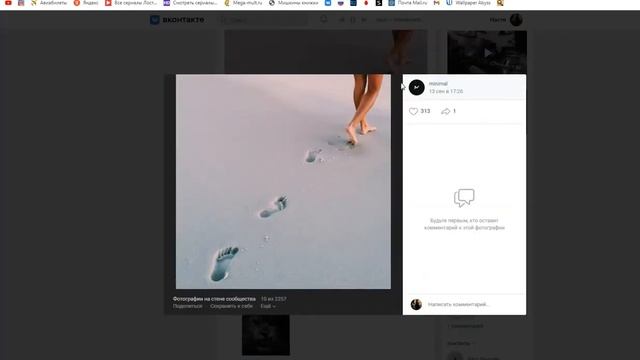The image size is (640, 360).
Task: Open the YouTube bookmark icon
Action: (x=8, y=3)
